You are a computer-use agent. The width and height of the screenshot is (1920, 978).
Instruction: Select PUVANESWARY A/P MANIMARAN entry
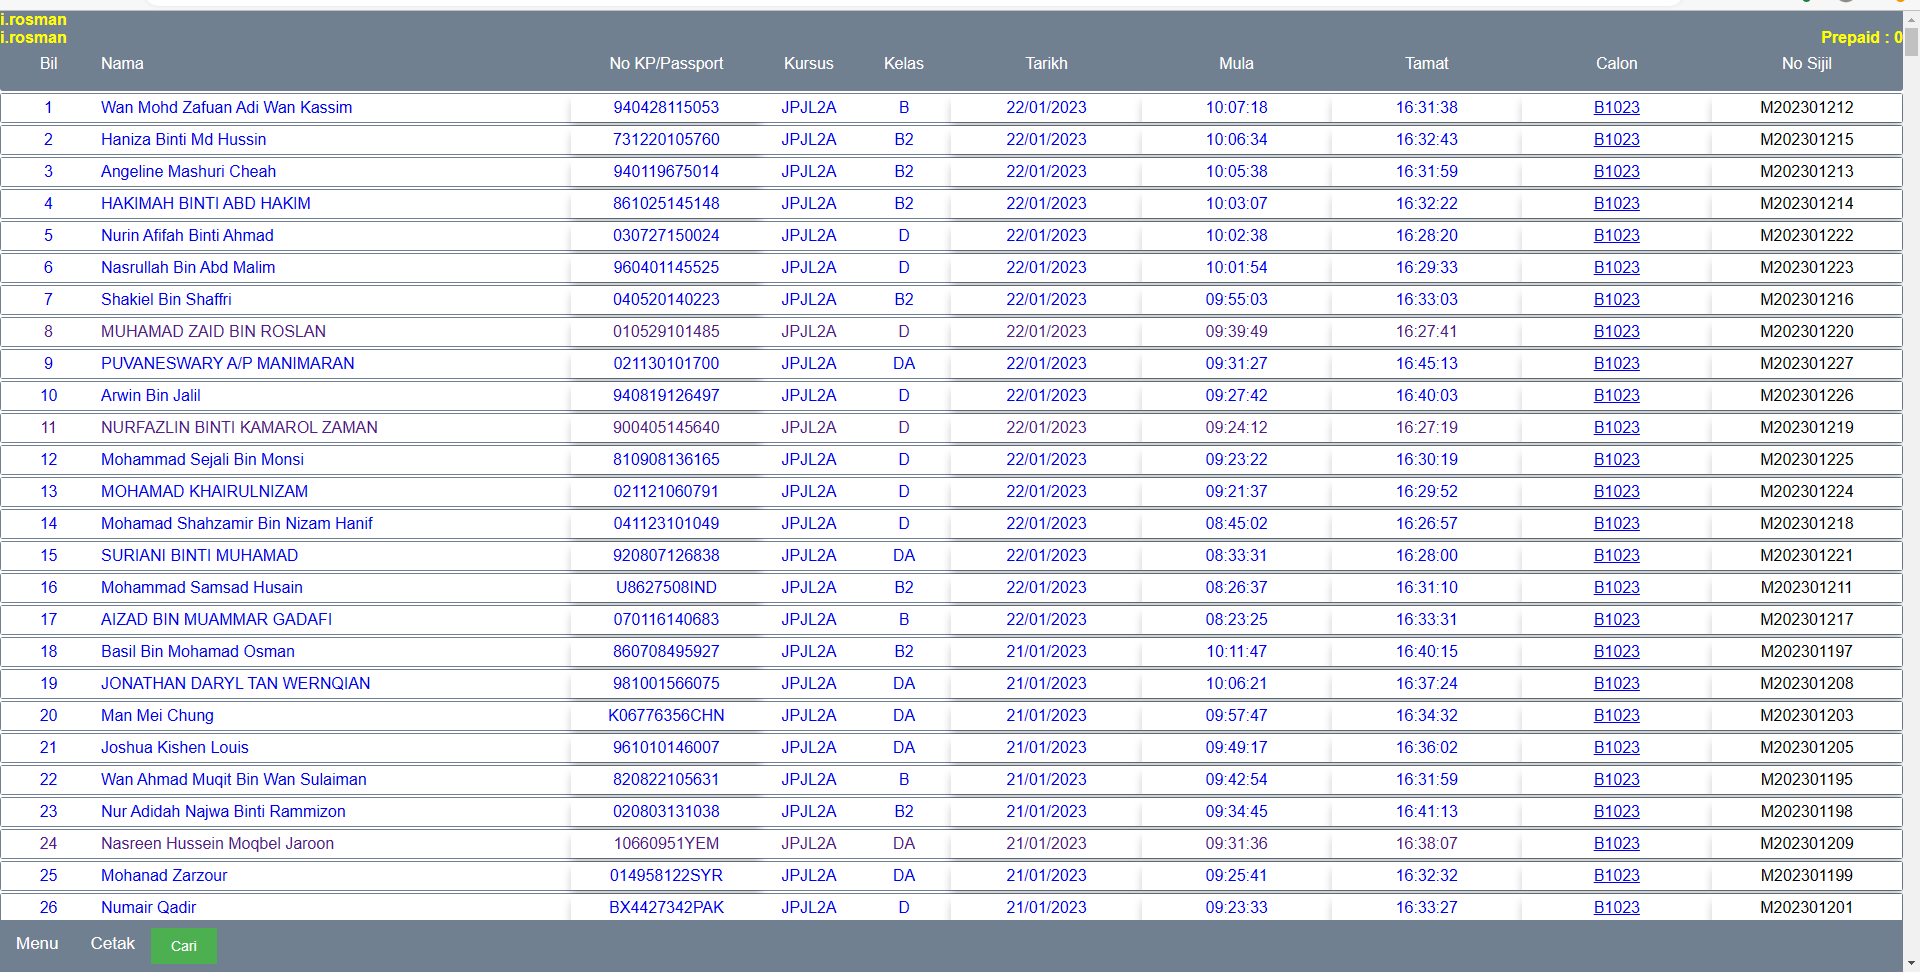tap(227, 363)
